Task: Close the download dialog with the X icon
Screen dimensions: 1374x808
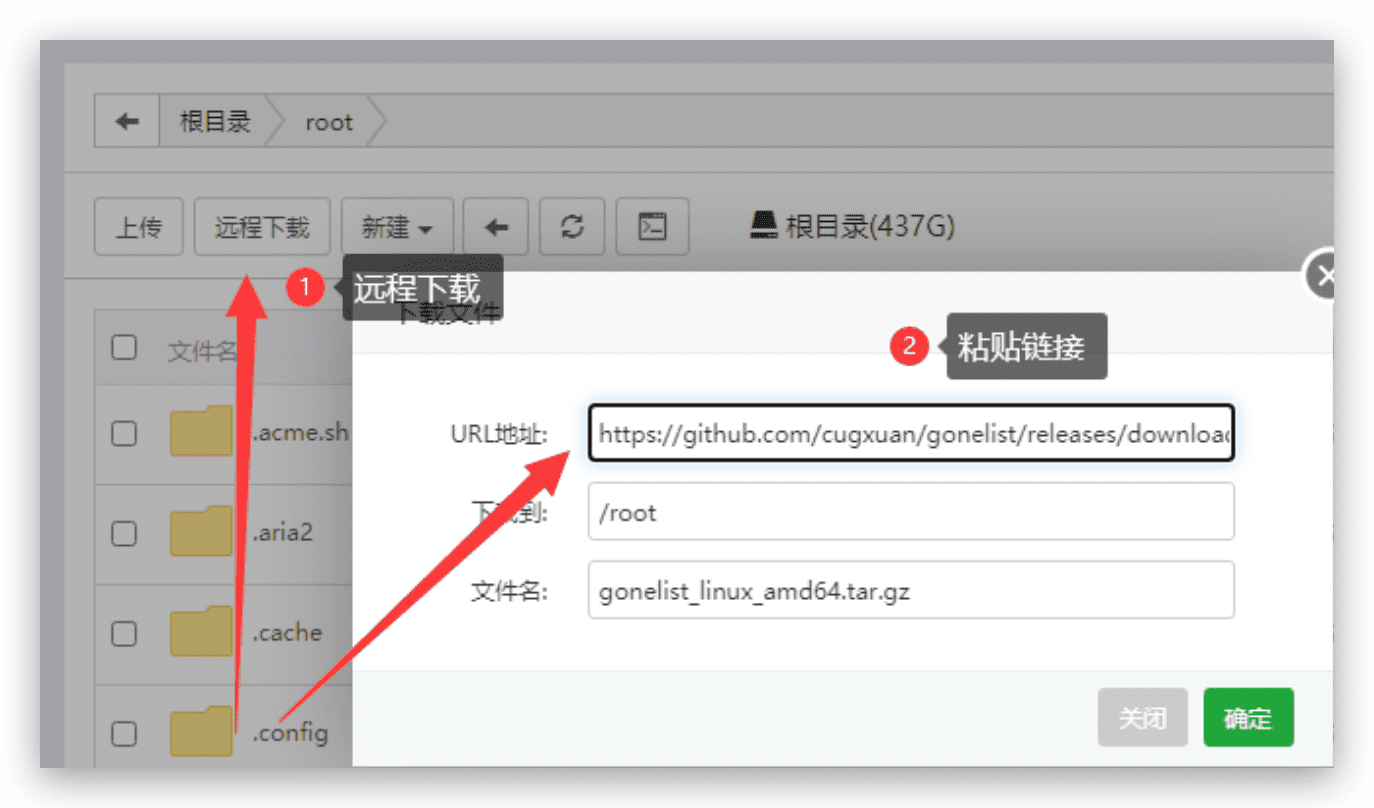Action: coord(1326,276)
